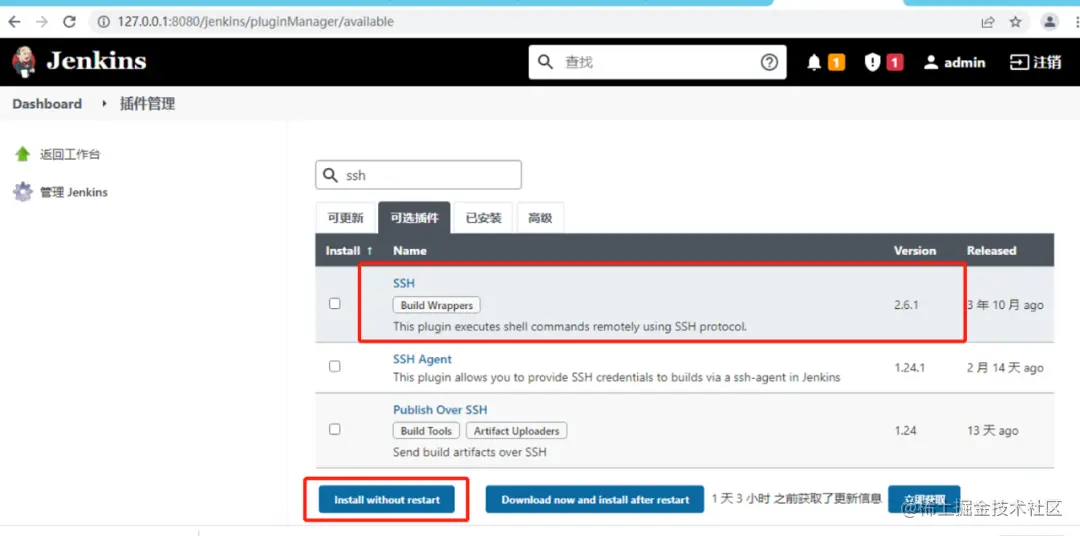Click the logout door icon
The width and height of the screenshot is (1080, 536).
tap(1019, 63)
